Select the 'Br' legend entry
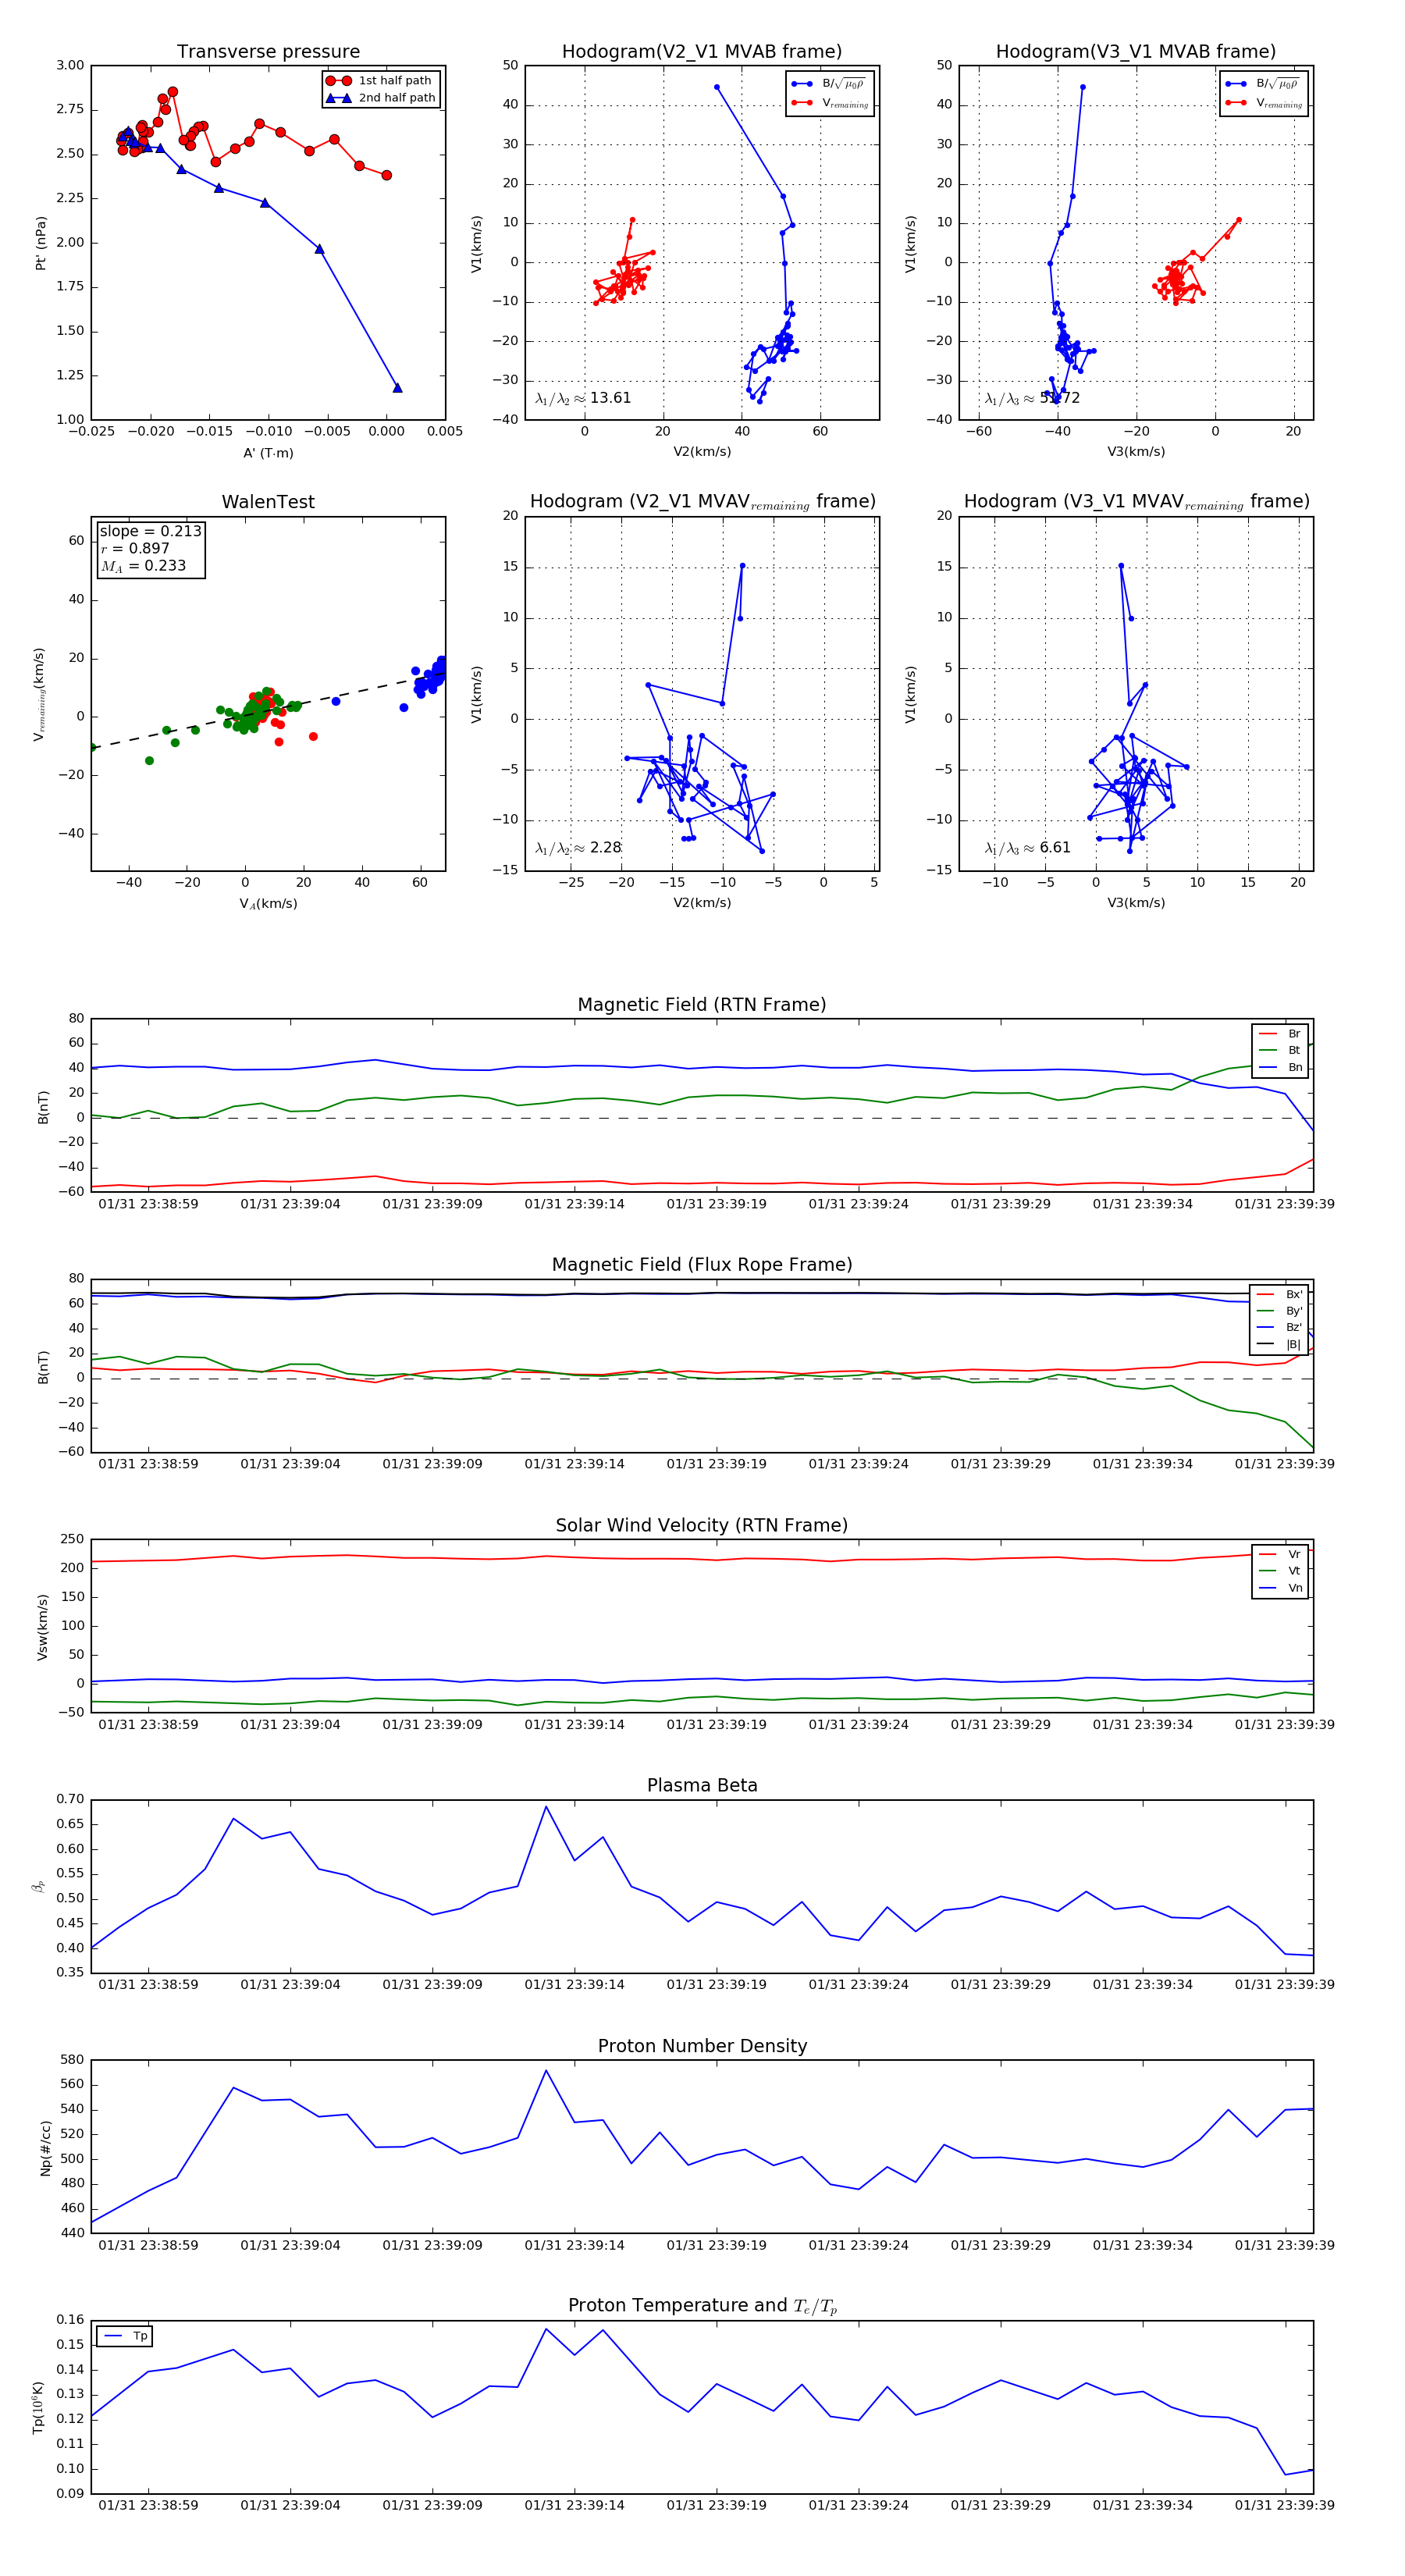The height and width of the screenshot is (2576, 1405). 1280,1034
